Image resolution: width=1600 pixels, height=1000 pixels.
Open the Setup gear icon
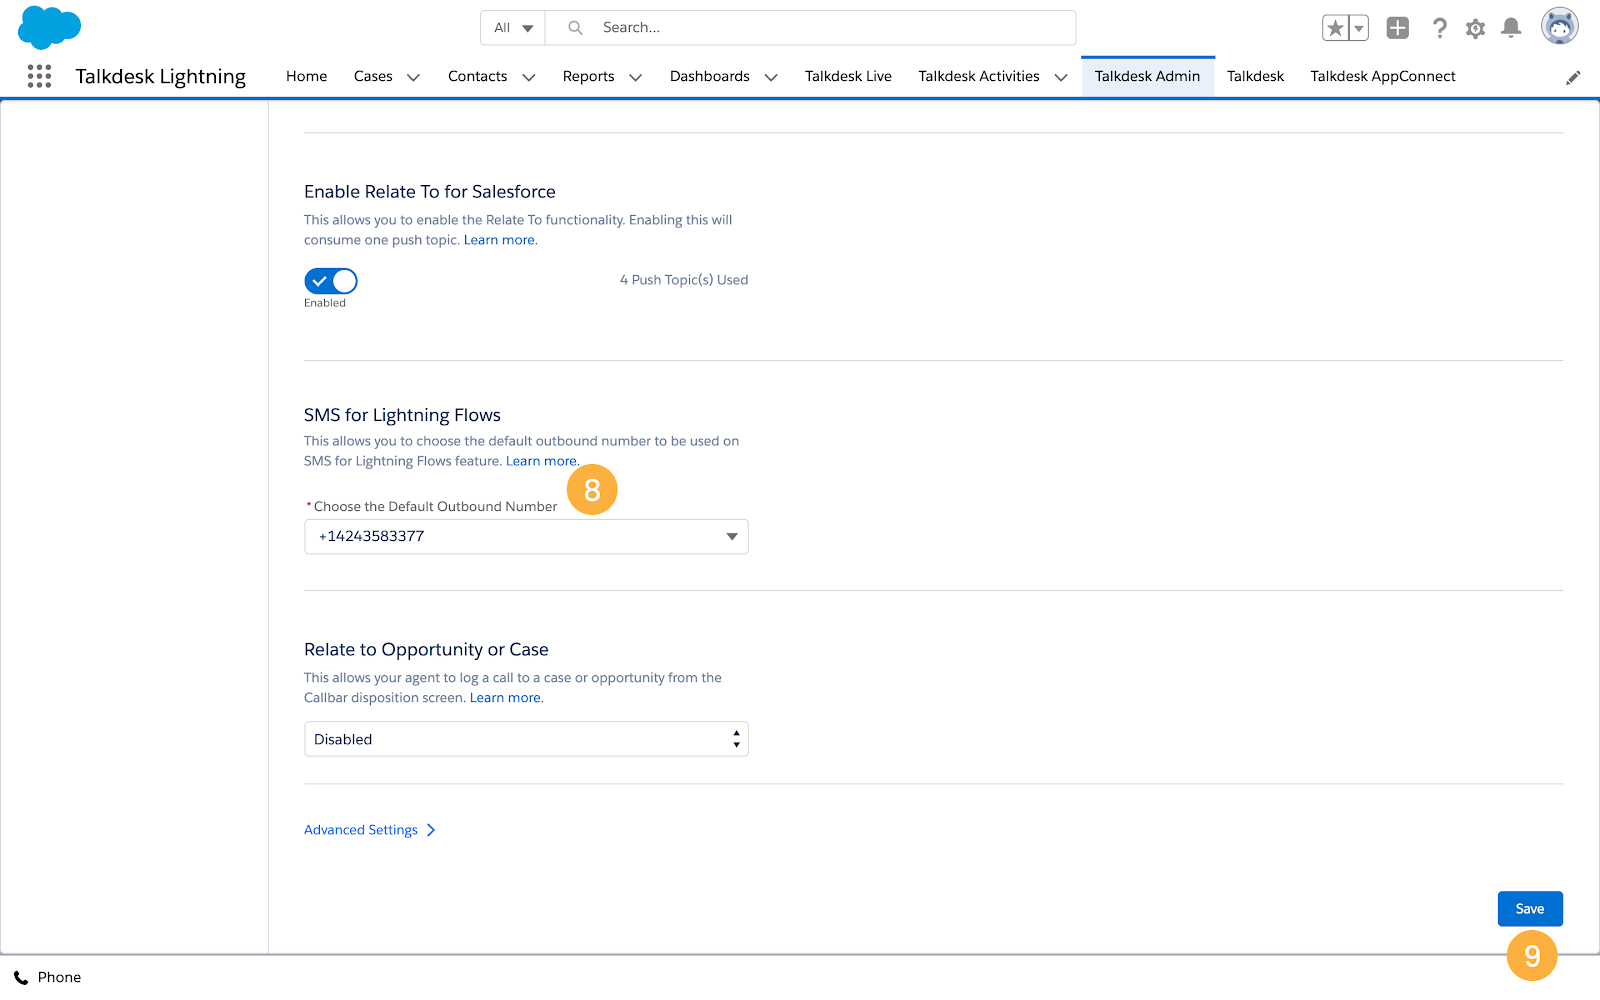pyautogui.click(x=1475, y=28)
